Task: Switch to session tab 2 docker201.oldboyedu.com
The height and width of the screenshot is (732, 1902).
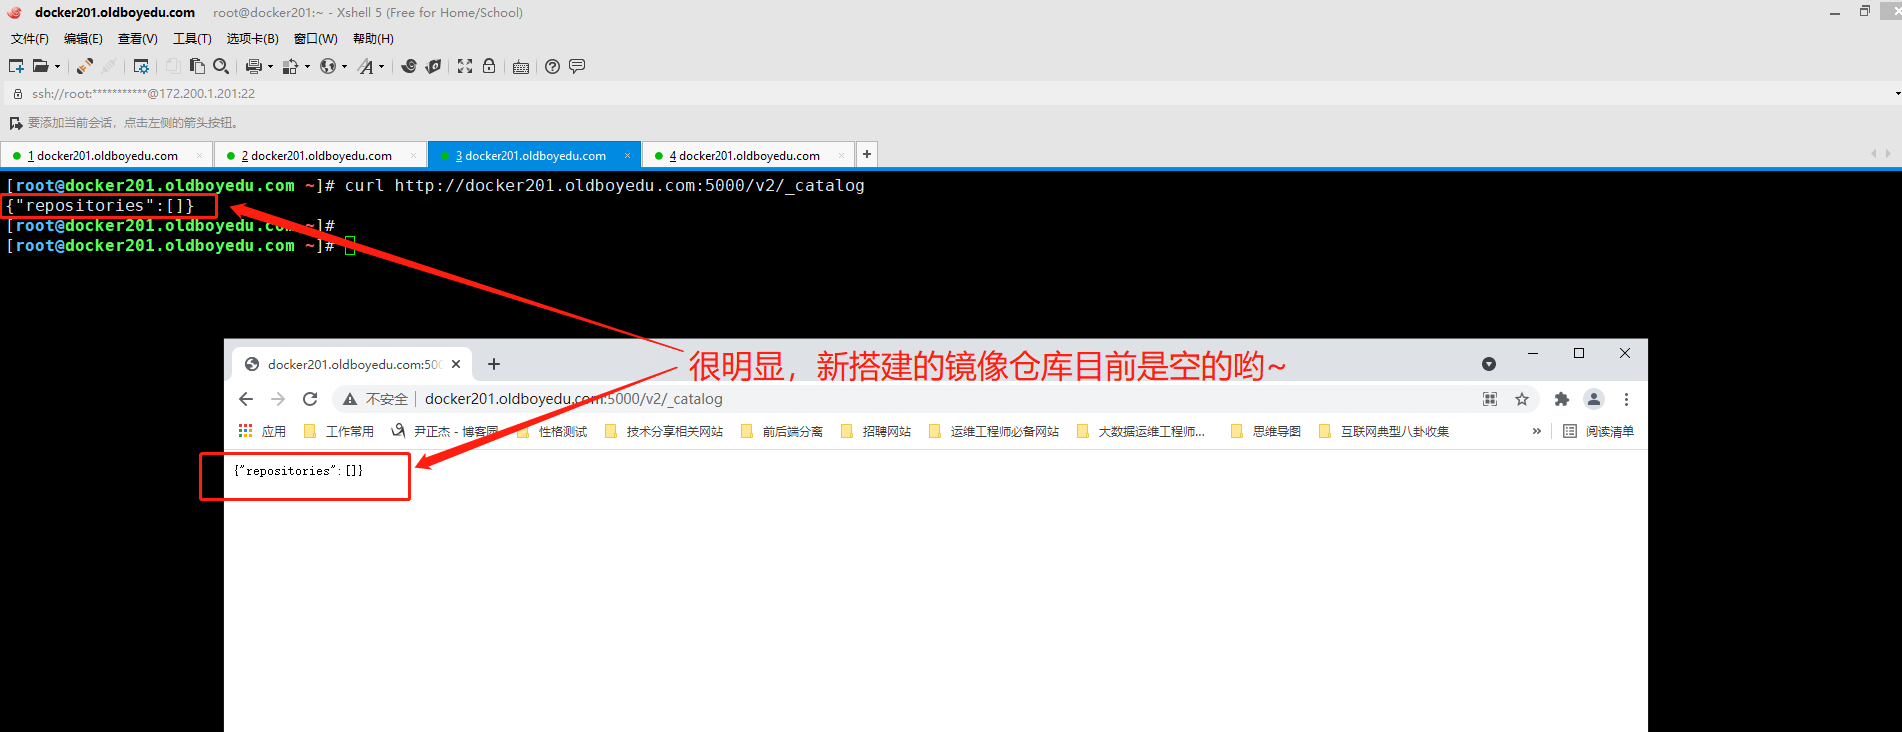Action: pyautogui.click(x=321, y=155)
